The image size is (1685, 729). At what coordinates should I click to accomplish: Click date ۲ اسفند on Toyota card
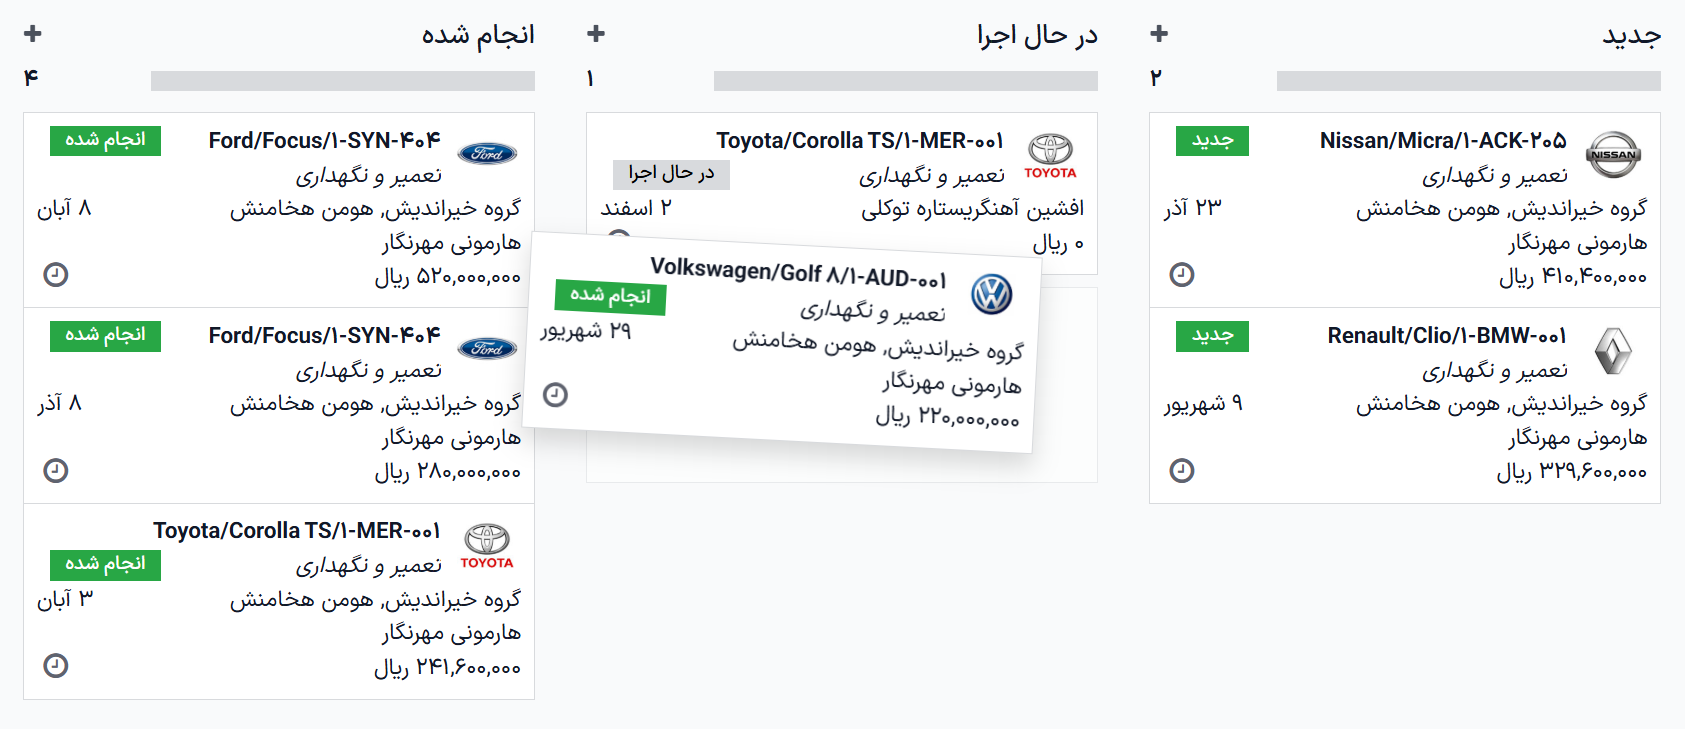click(636, 208)
